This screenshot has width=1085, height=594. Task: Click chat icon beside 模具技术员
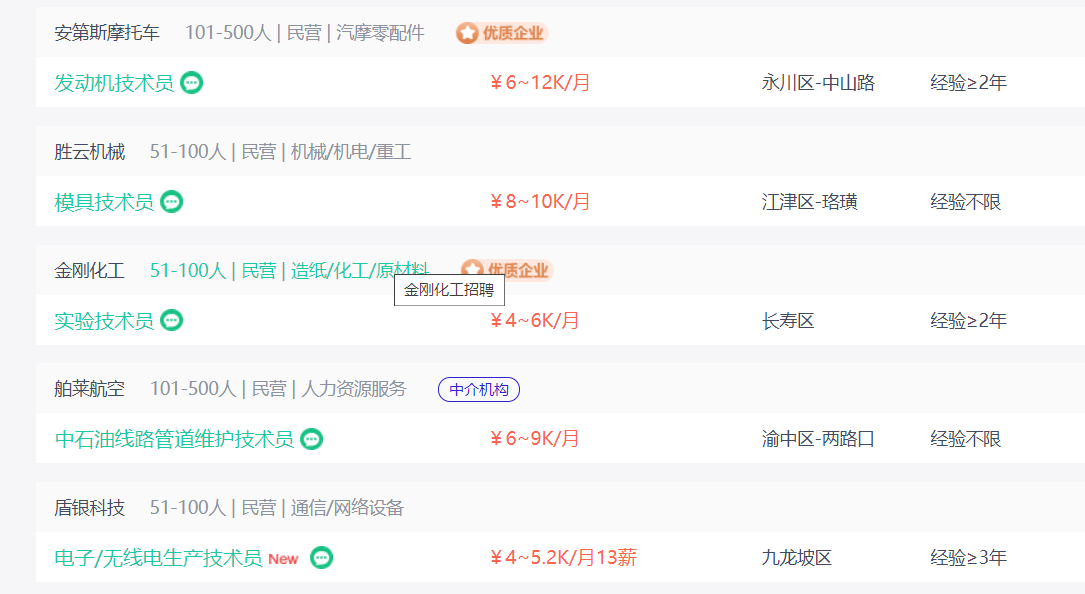pyautogui.click(x=172, y=202)
